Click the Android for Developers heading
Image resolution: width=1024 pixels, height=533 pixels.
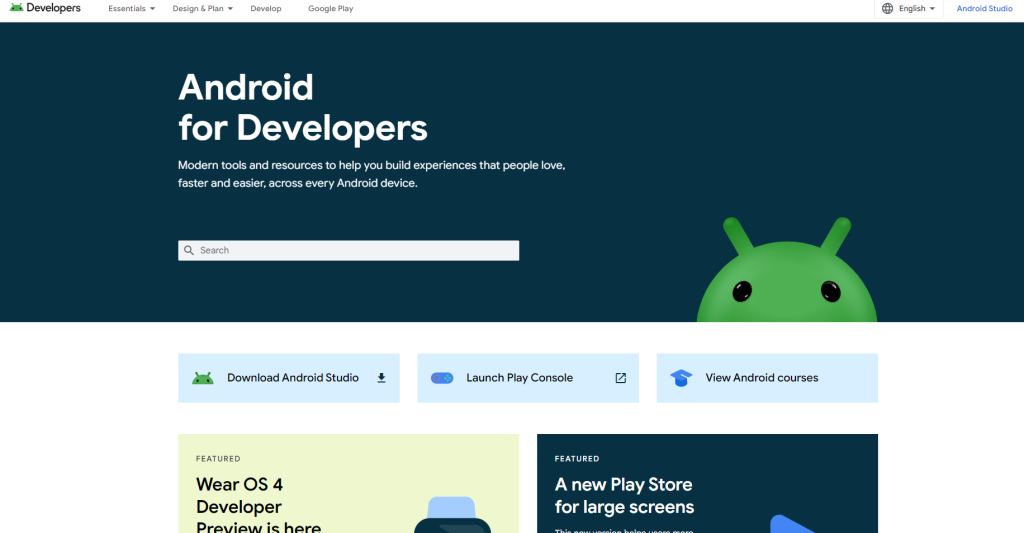pos(302,107)
